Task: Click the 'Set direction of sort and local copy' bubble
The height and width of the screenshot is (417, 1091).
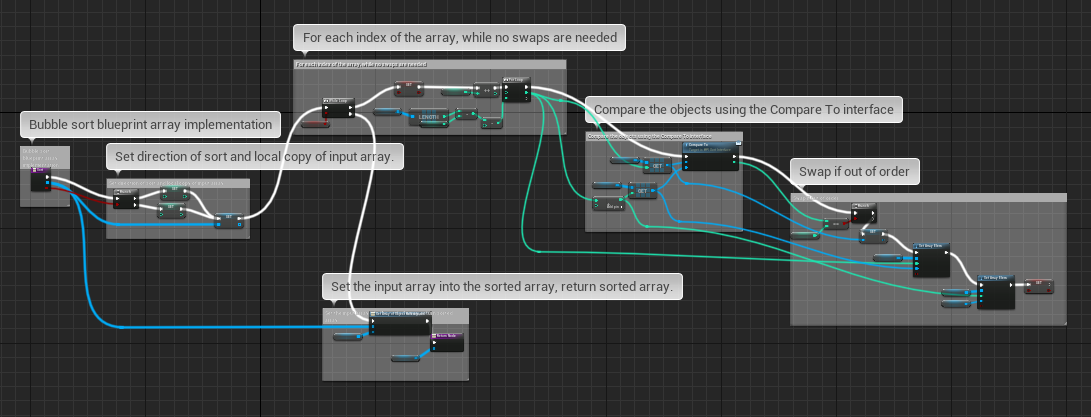Action: point(254,157)
